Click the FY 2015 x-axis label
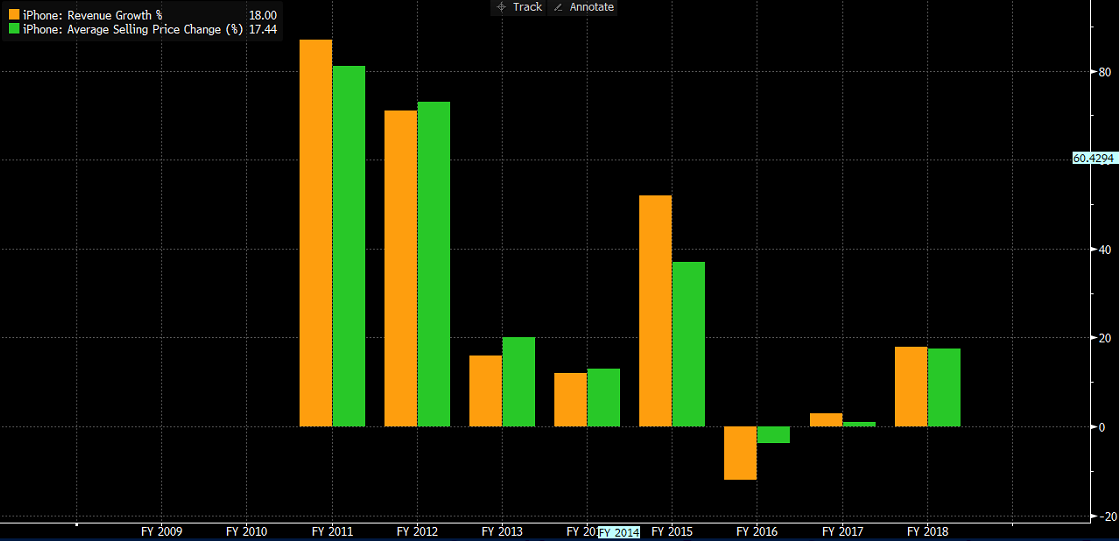The width and height of the screenshot is (1120, 541). point(672,532)
